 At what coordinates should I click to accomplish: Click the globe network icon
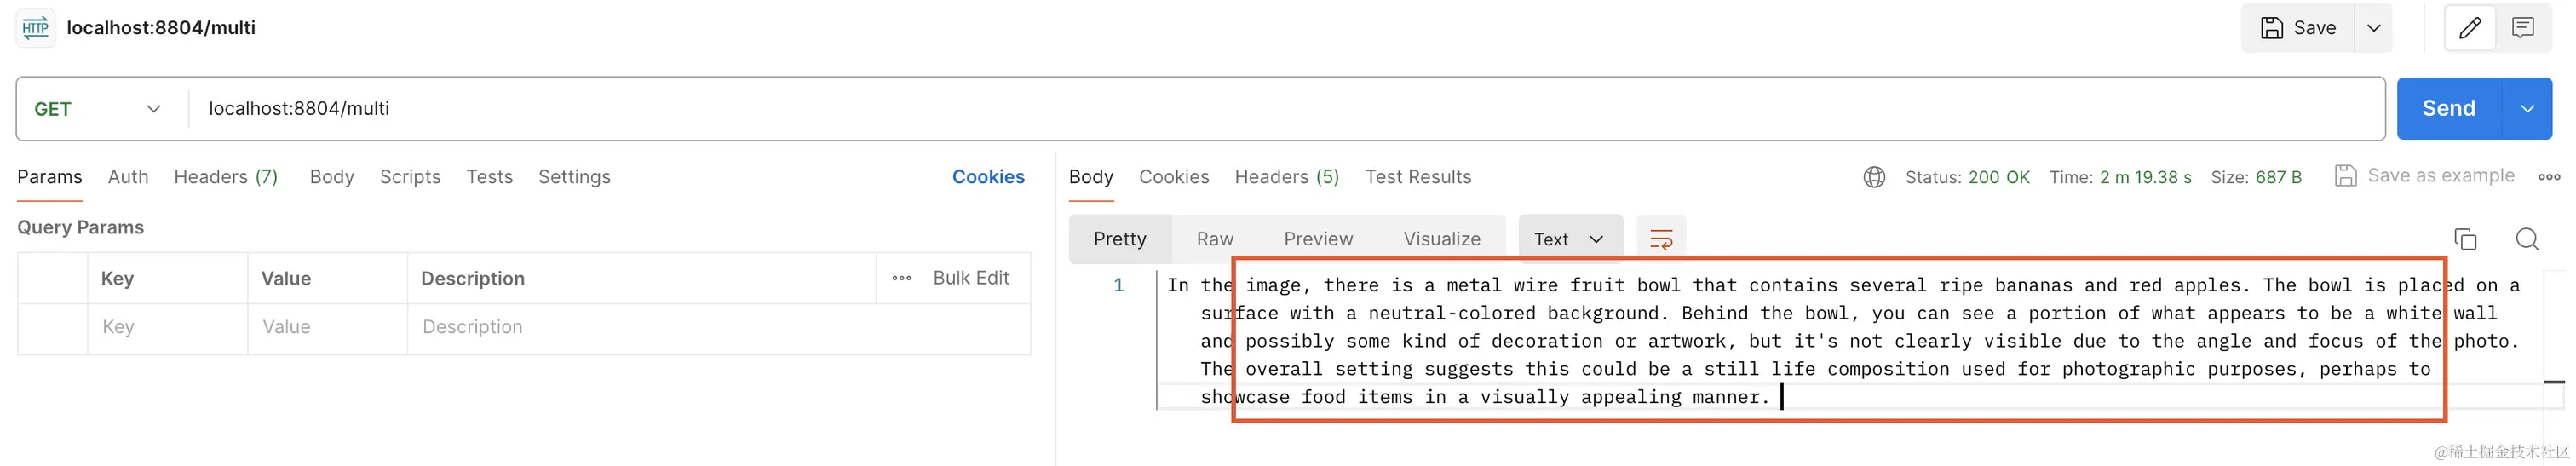coord(1874,177)
